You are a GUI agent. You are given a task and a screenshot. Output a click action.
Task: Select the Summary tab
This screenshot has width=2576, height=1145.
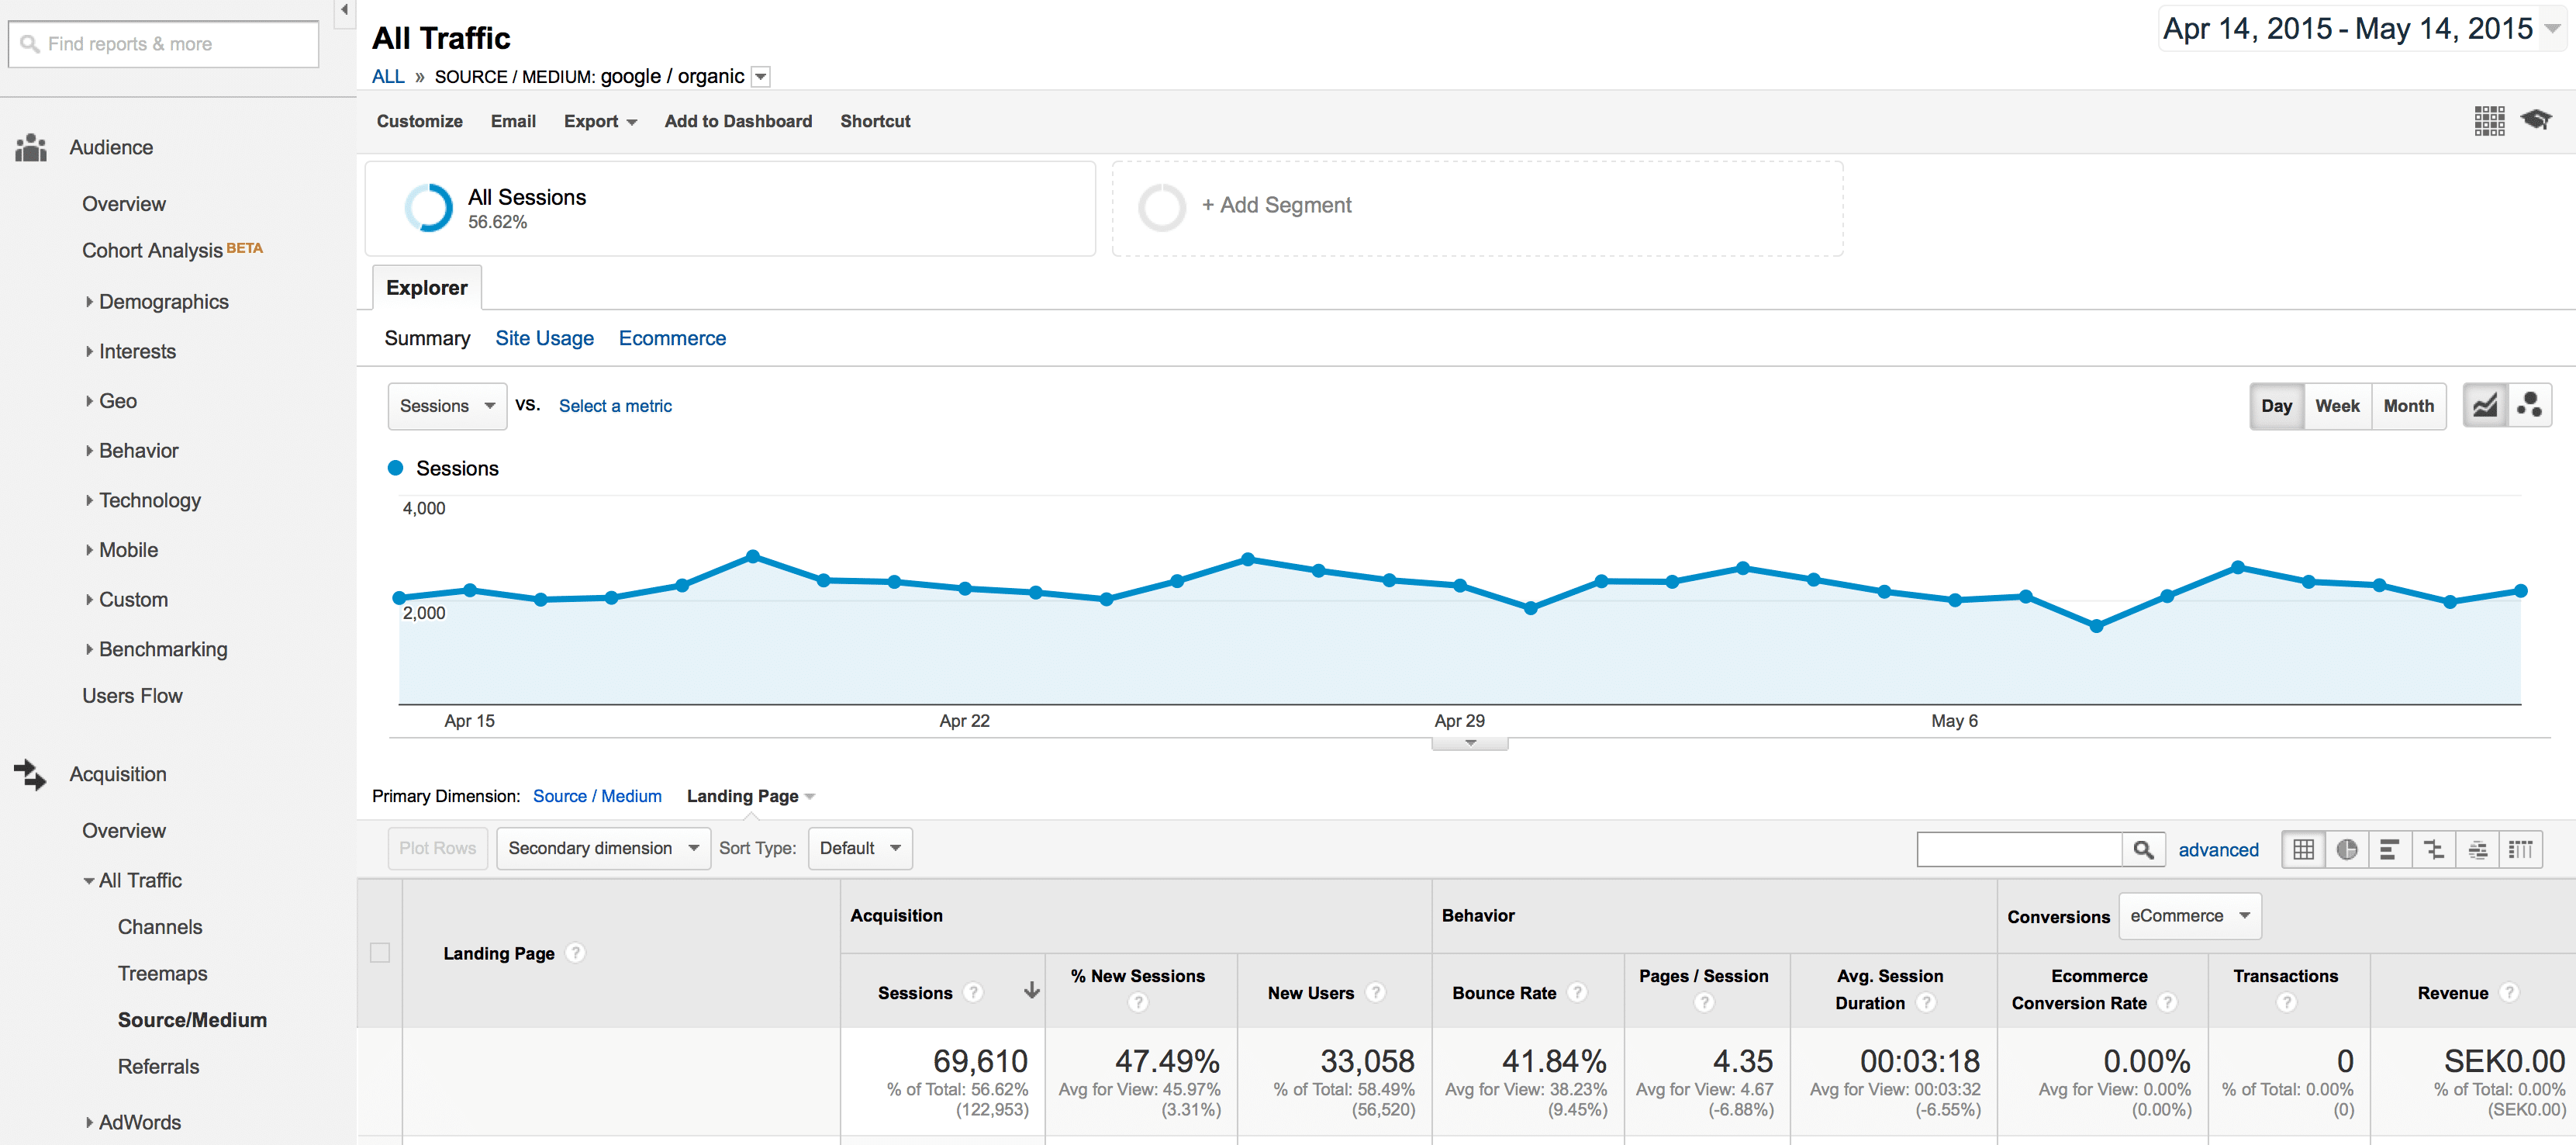427,338
